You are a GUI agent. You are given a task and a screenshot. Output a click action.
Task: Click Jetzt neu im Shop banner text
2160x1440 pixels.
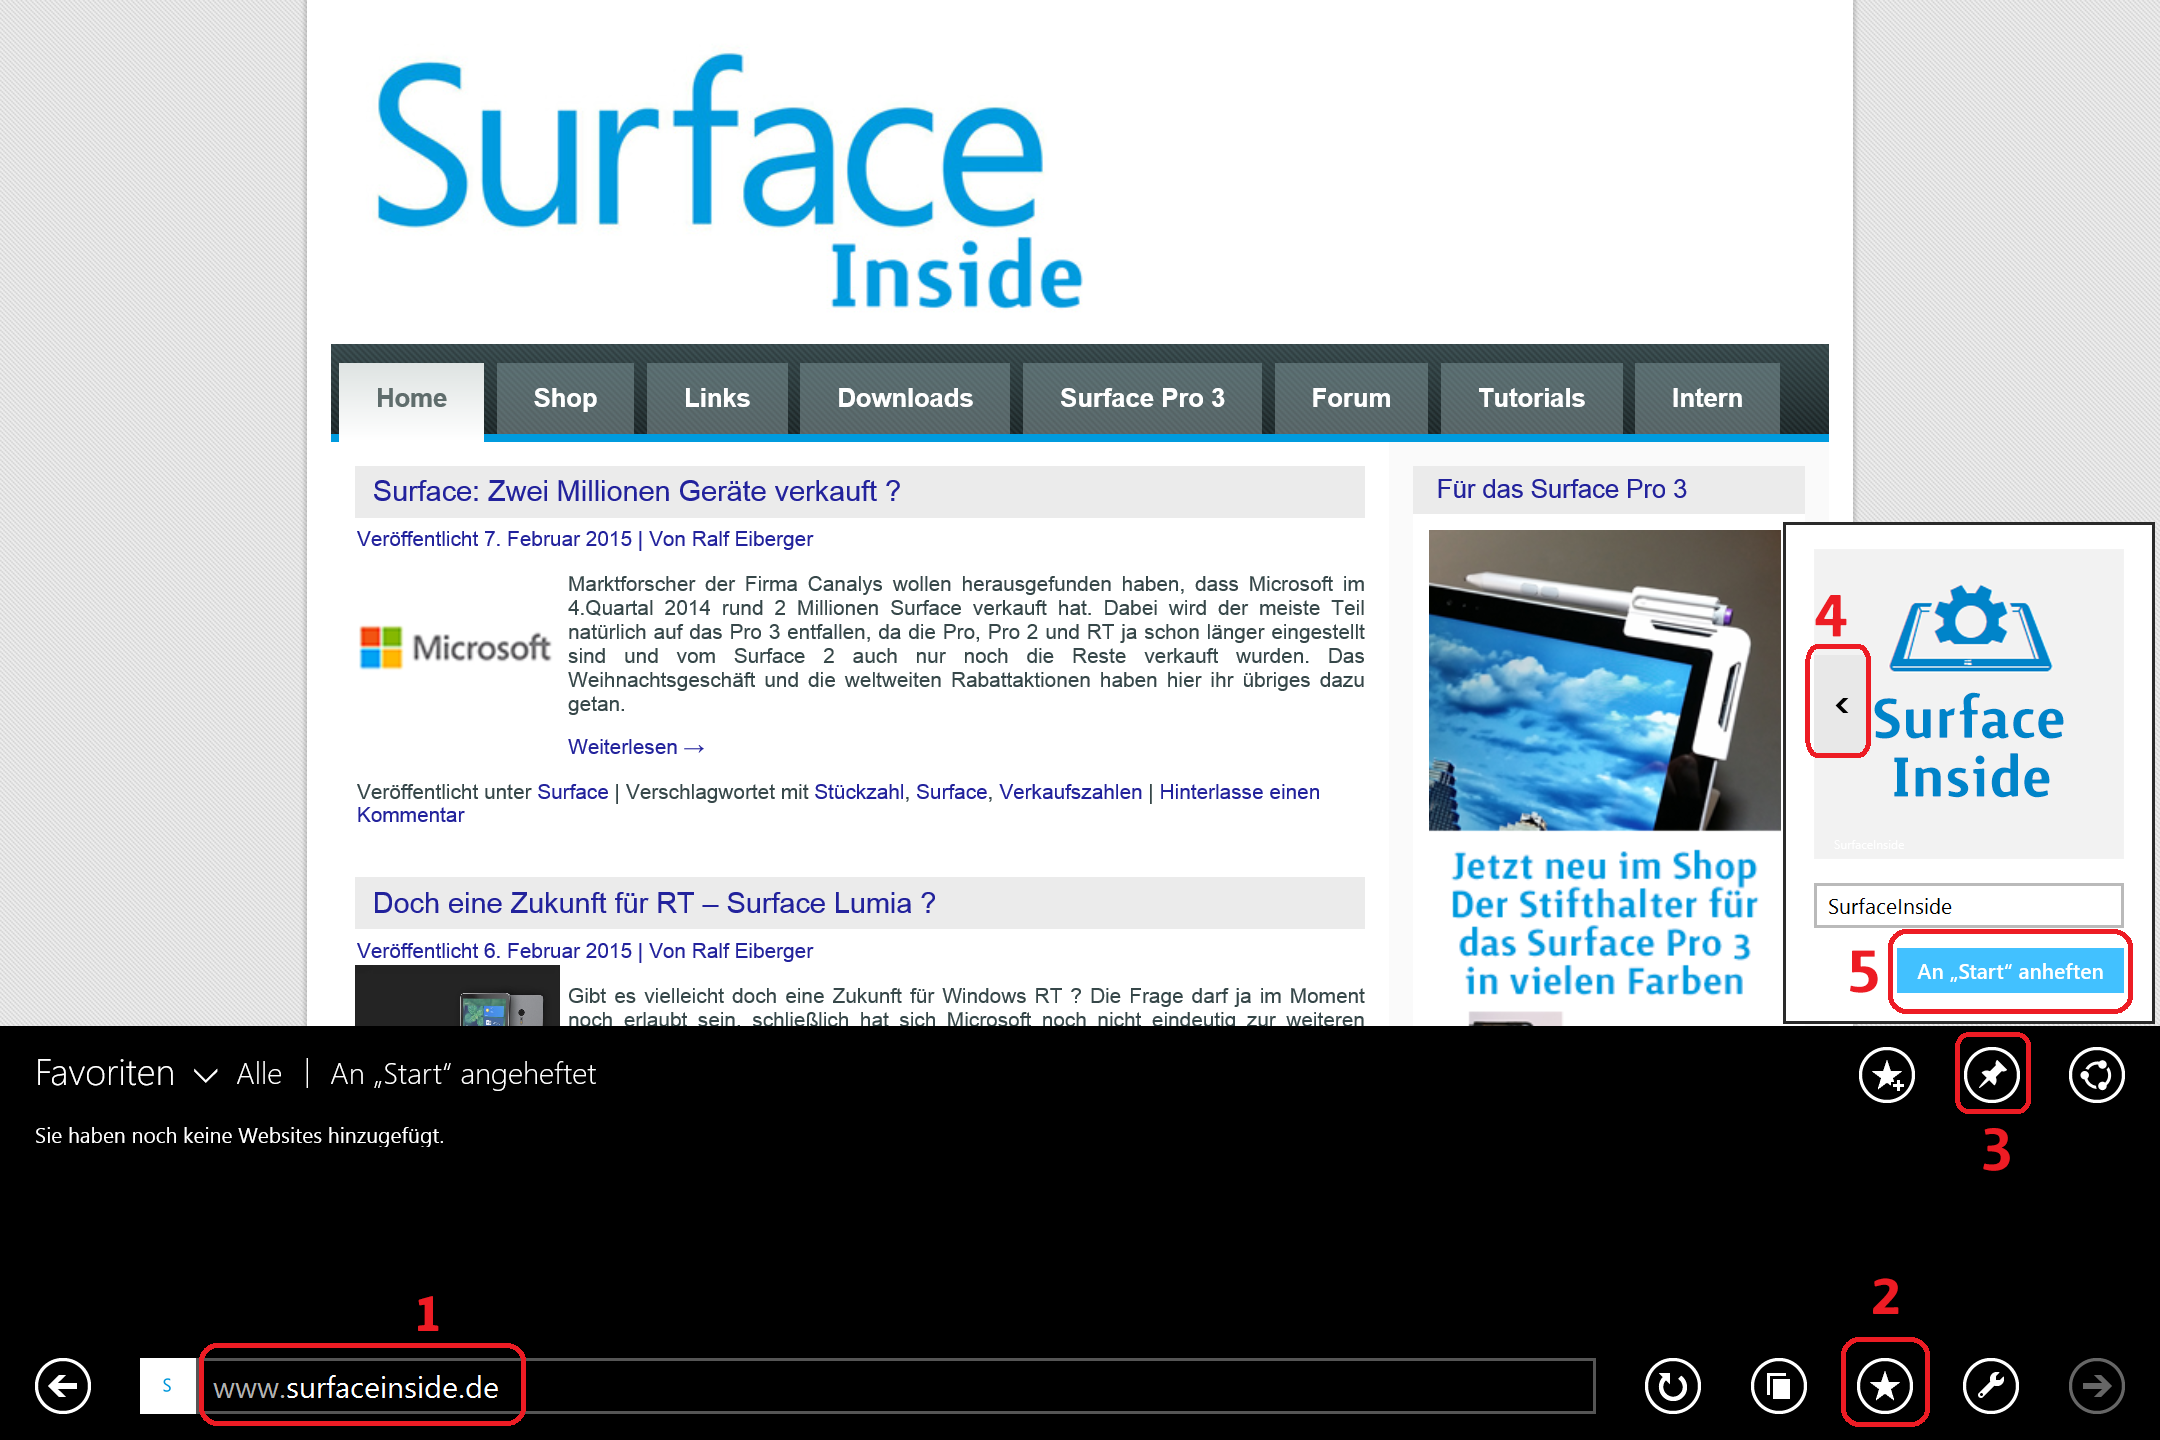[1604, 923]
